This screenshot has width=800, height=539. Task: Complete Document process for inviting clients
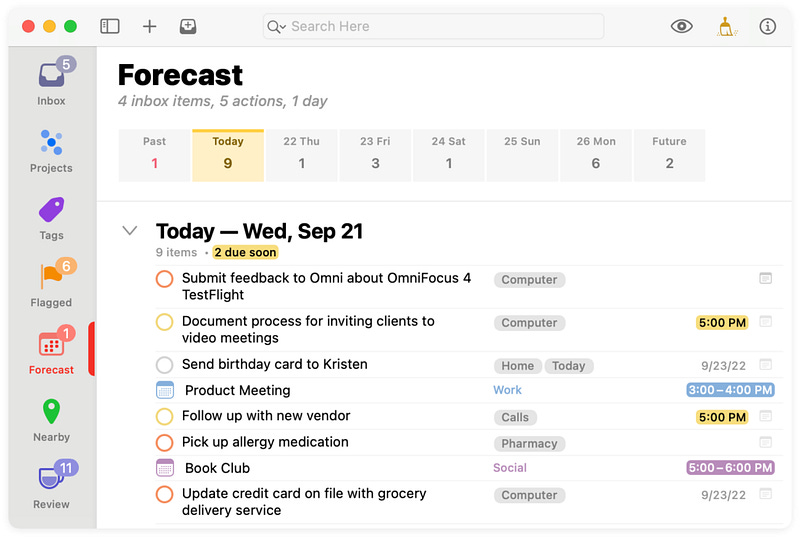(164, 322)
